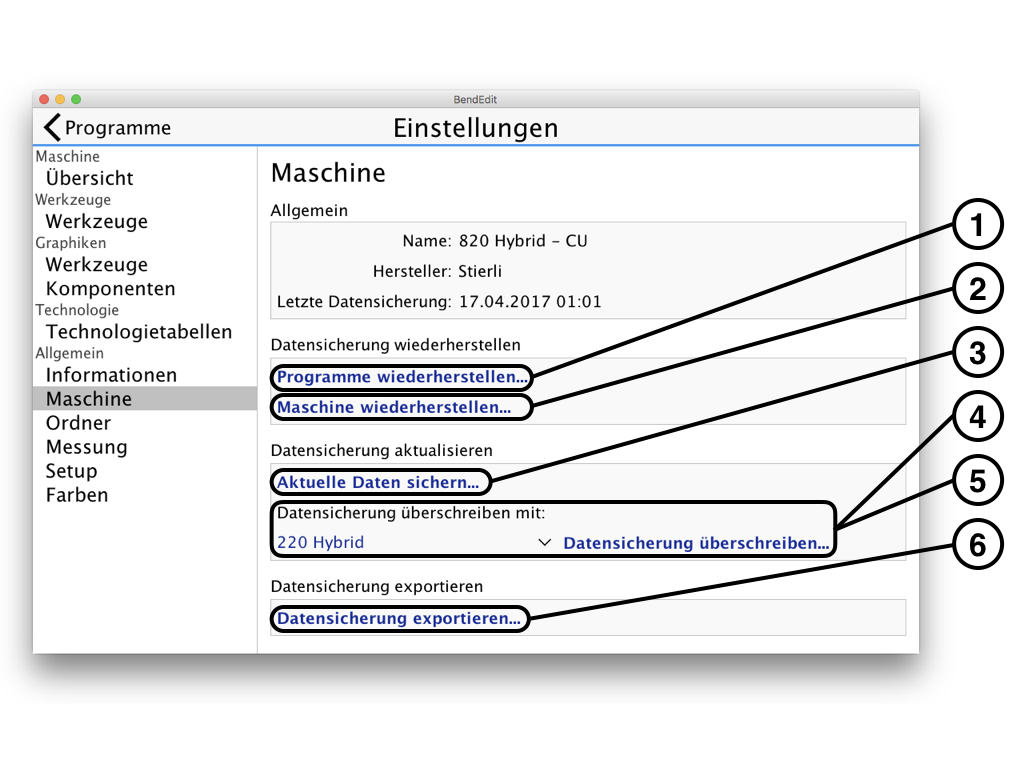Open Technologietabellen in the sidebar

pos(138,332)
